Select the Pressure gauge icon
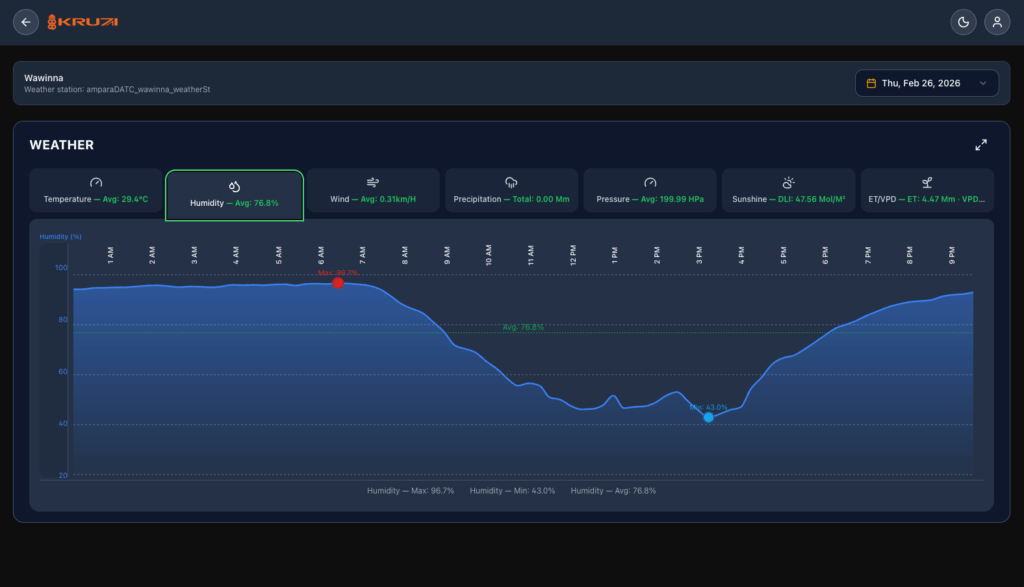The height and width of the screenshot is (587, 1024). point(650,182)
